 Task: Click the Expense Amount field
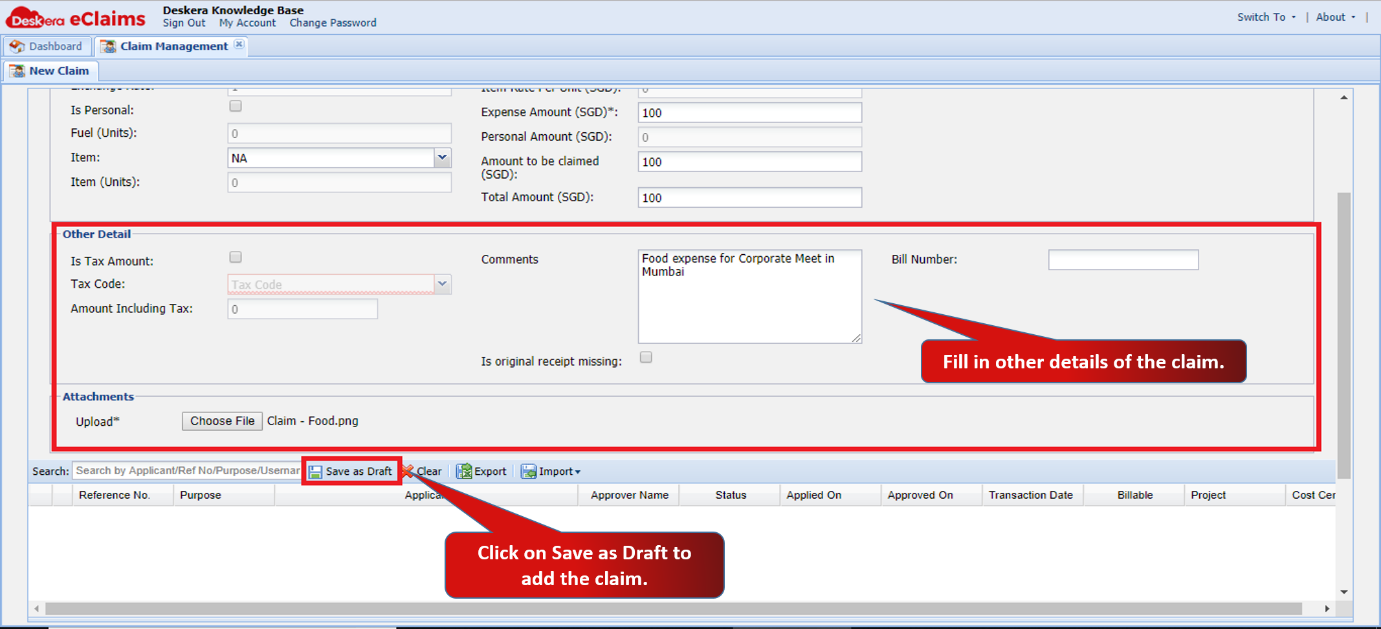point(750,113)
